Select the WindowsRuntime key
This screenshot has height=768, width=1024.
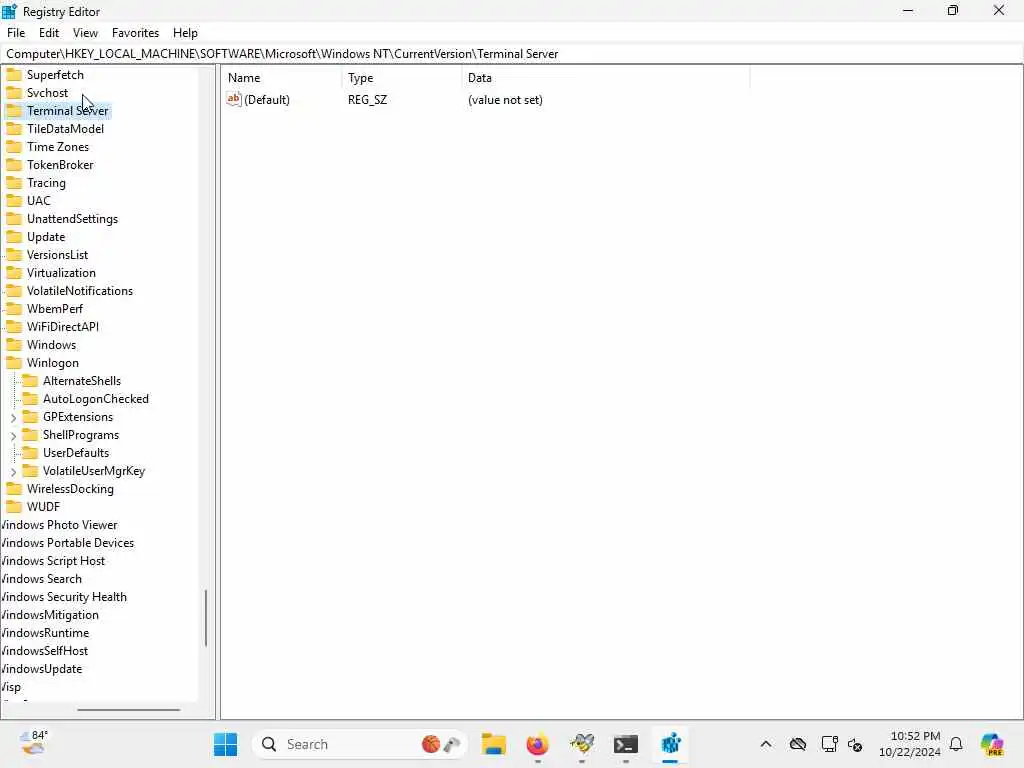pos(45,633)
